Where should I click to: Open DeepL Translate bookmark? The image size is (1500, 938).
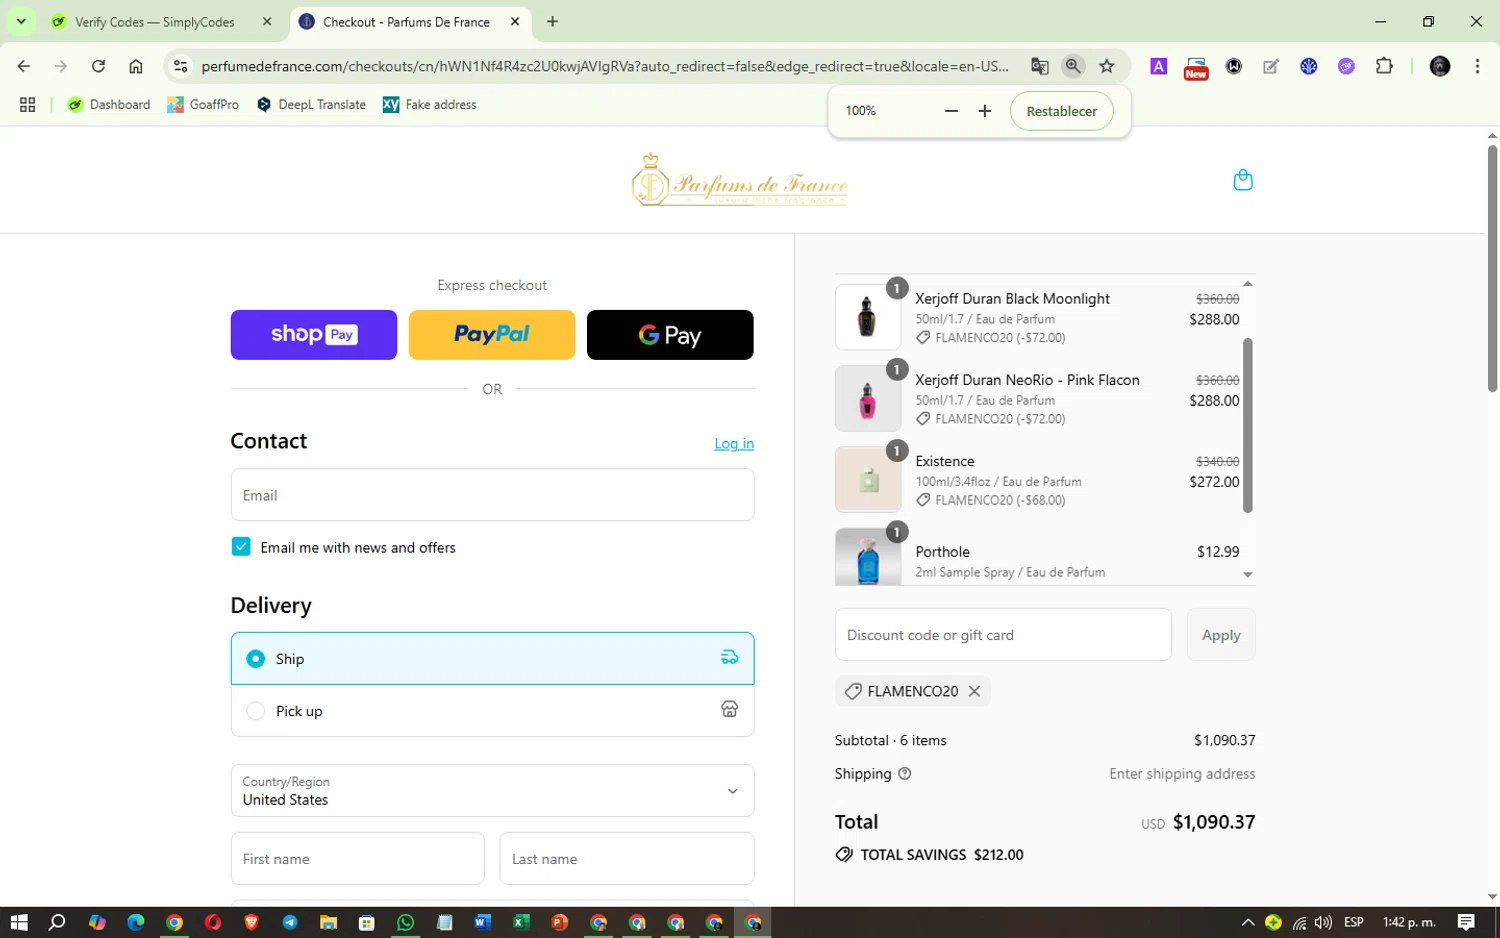point(311,104)
